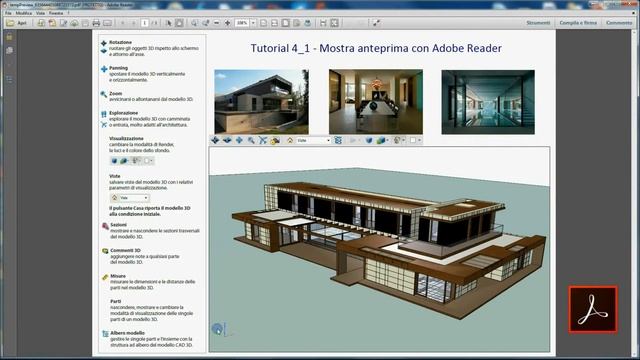Image resolution: width=640 pixels, height=360 pixels.
Task: Go to previous page arrow
Action: pyautogui.click(x=122, y=23)
